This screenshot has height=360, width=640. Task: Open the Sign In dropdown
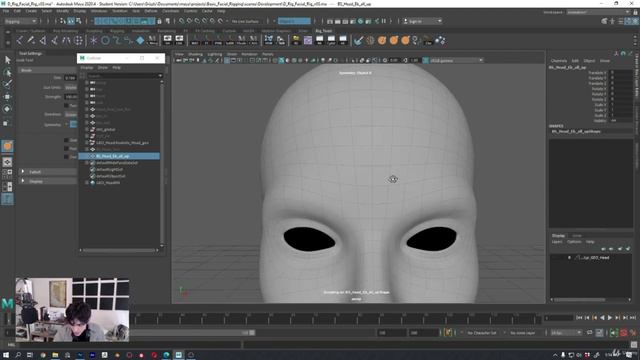click(422, 21)
